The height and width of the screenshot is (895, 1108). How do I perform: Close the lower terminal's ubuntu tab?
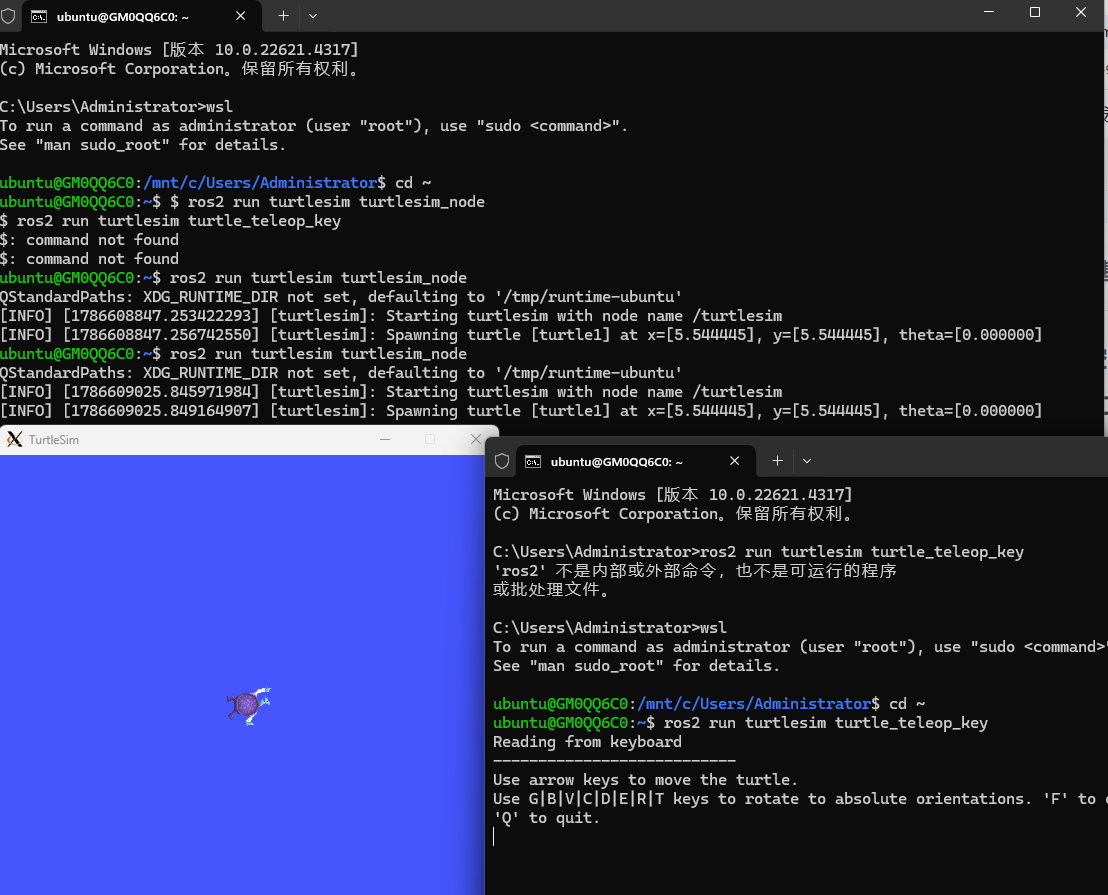point(735,461)
